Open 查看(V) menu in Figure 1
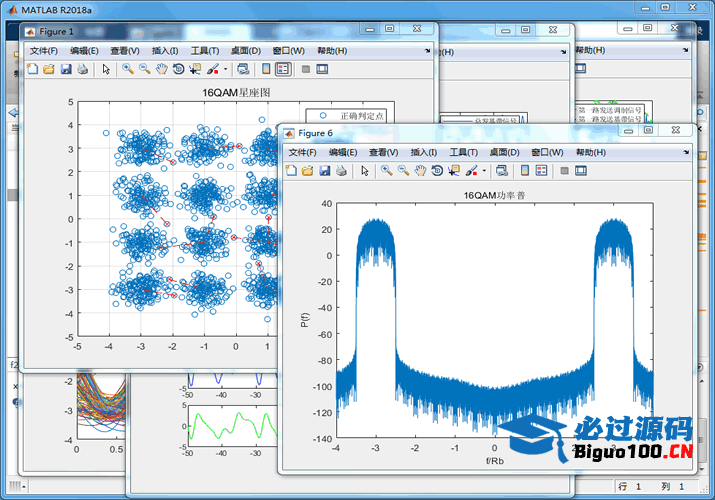Viewport: 715px width, 500px height. 125,51
